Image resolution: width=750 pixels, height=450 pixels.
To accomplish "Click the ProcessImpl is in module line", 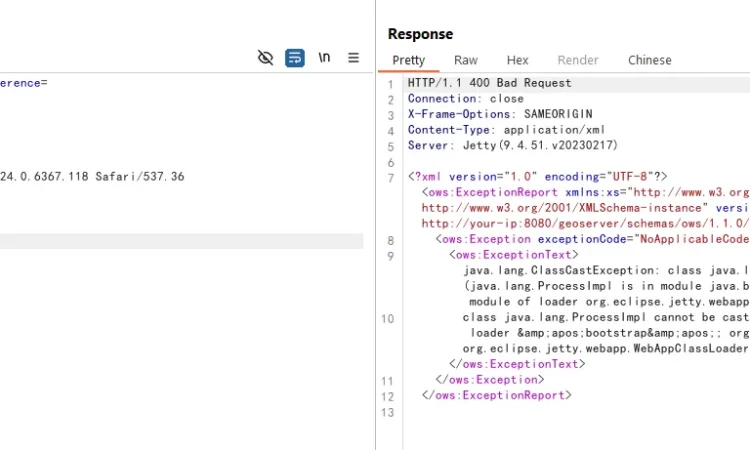I will pyautogui.click(x=606, y=286).
